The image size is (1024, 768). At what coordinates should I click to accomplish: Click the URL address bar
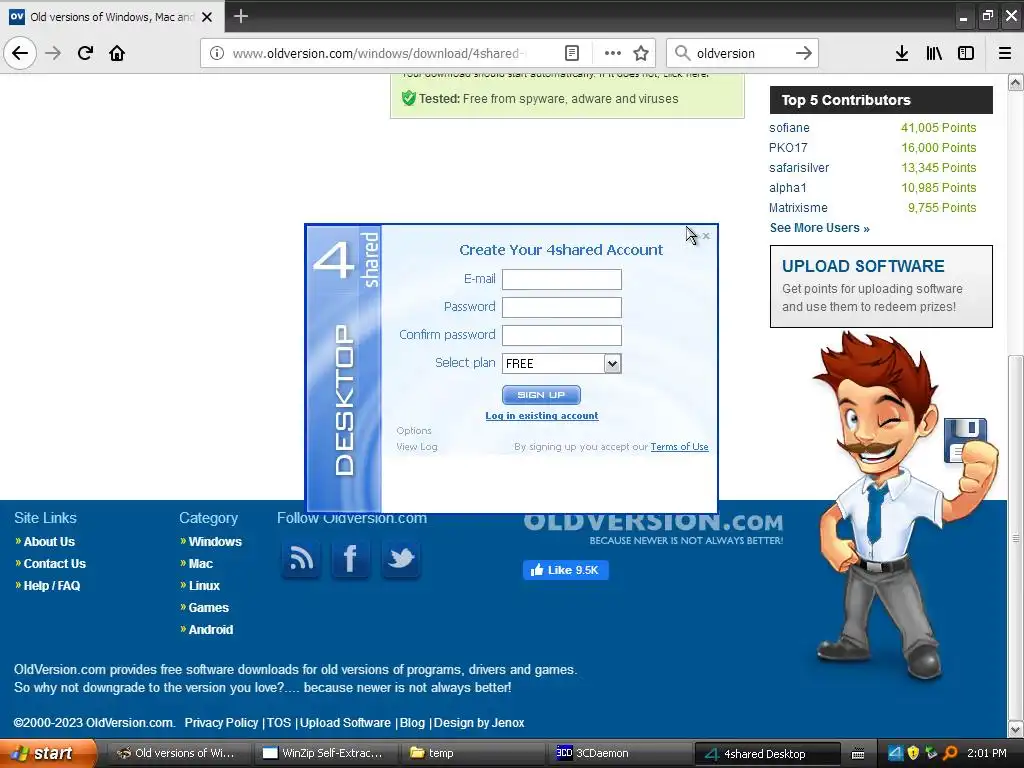coord(379,53)
